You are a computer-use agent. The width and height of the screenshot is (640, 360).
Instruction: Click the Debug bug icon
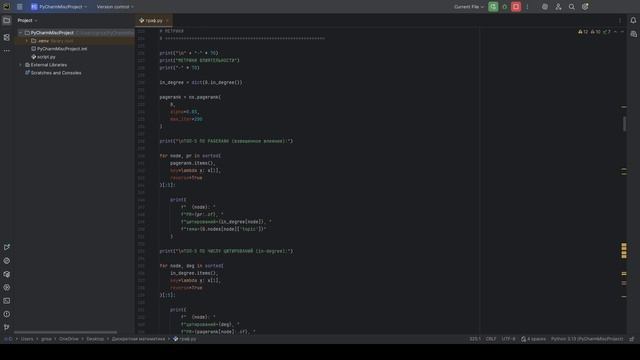pyautogui.click(x=504, y=7)
